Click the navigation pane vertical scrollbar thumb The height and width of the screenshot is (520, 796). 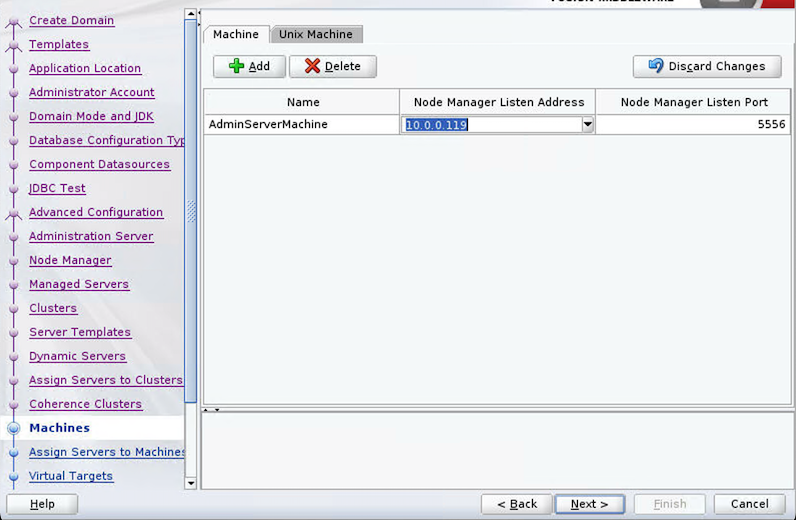coord(191,211)
